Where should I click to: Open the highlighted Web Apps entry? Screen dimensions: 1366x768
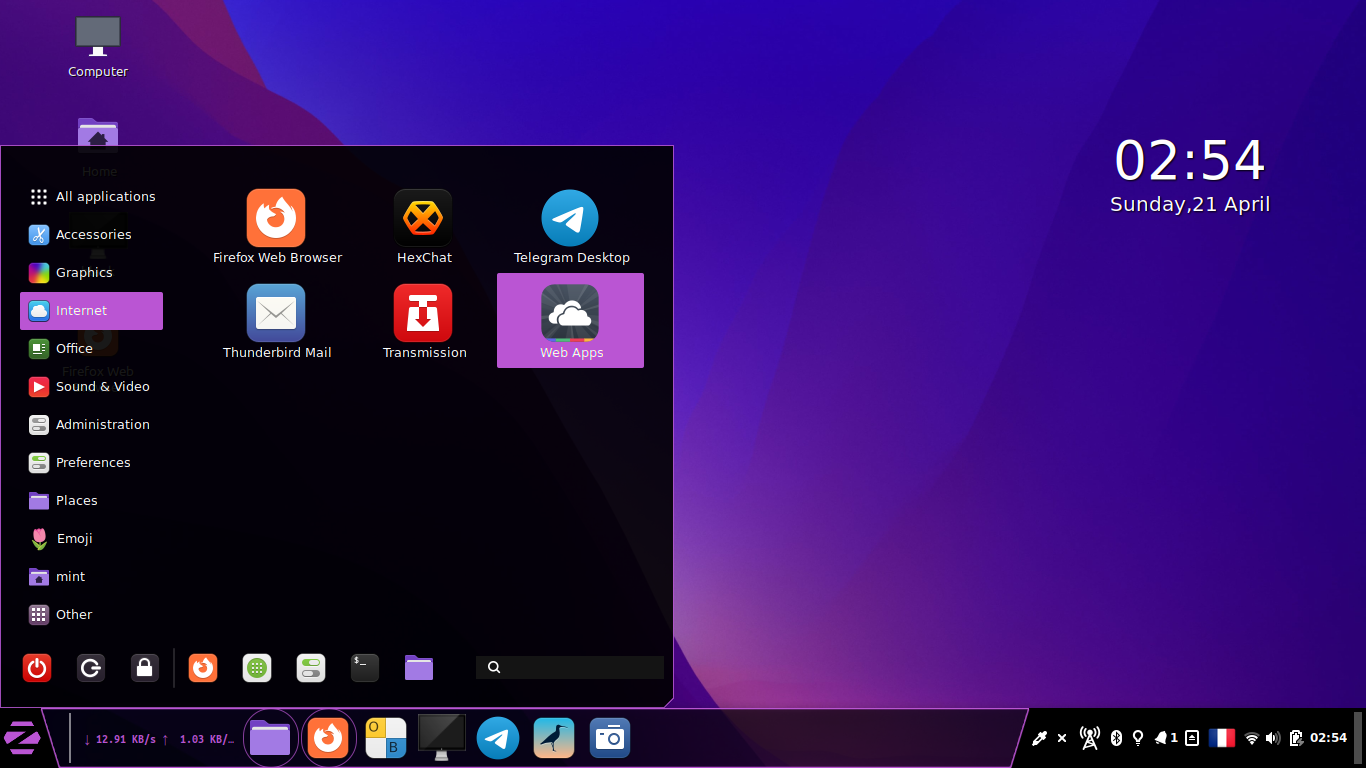click(x=571, y=322)
